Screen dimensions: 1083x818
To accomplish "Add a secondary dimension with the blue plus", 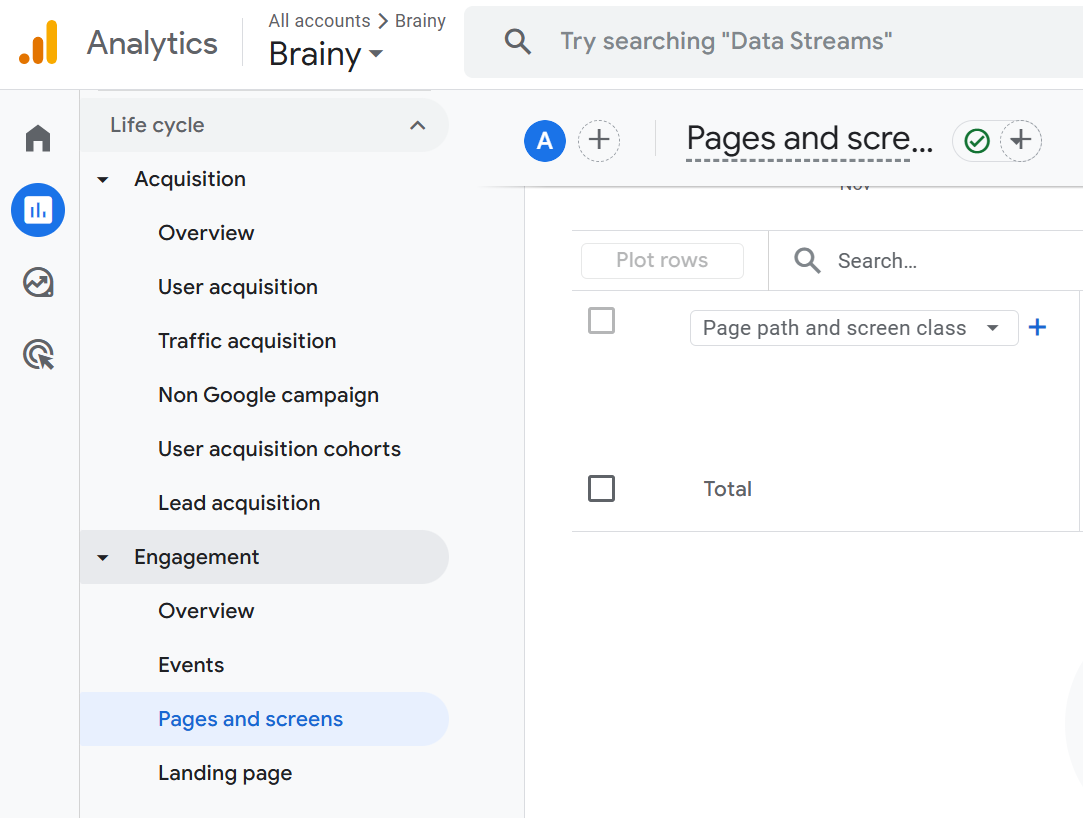I will [1037, 327].
